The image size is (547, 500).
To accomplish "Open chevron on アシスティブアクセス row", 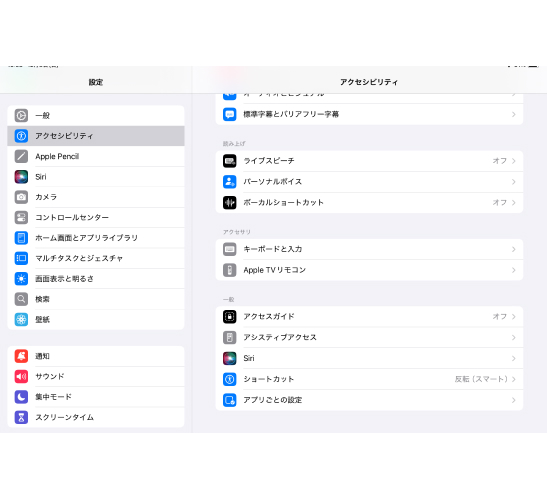I will point(514,337).
